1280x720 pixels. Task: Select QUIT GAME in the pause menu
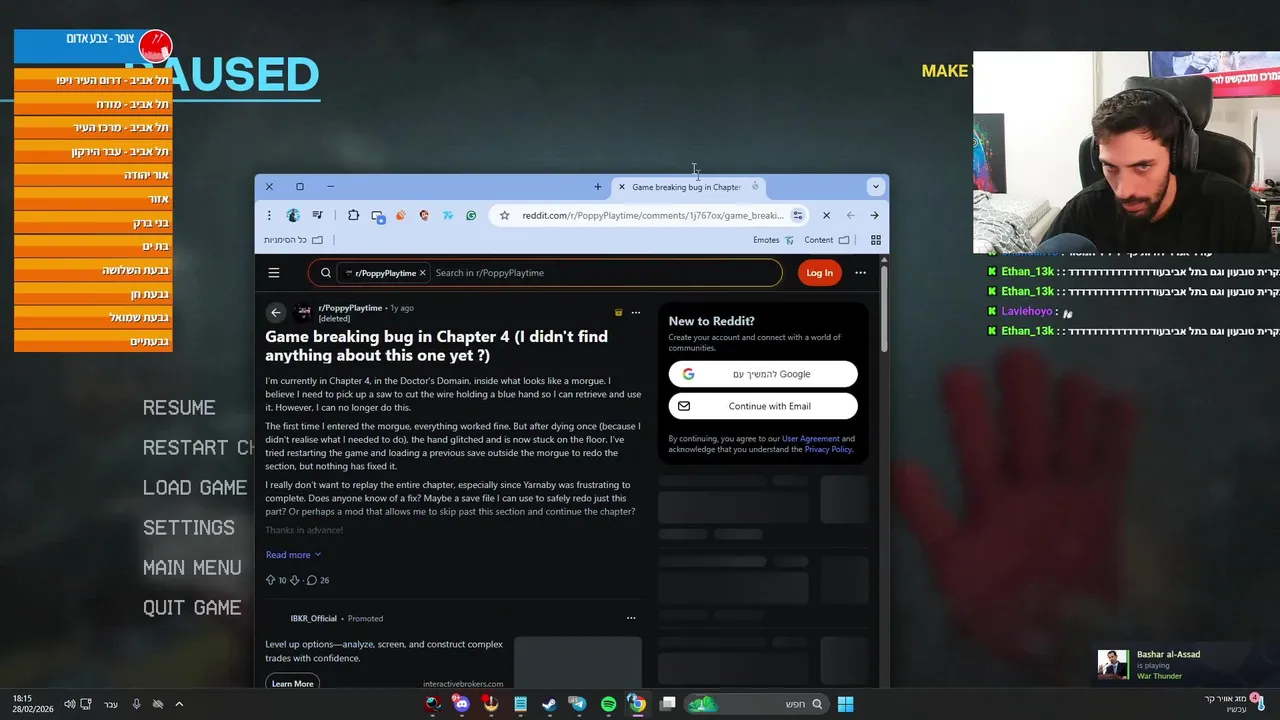192,608
